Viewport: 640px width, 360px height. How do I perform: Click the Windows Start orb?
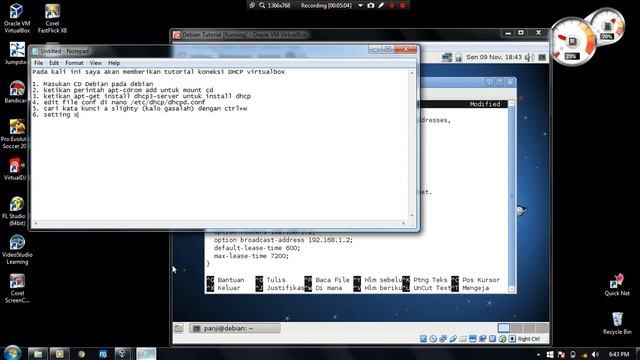[12, 353]
